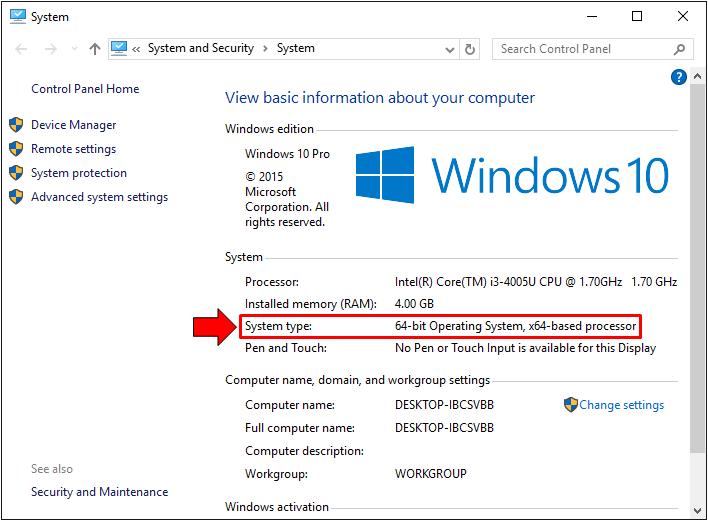This screenshot has width=708, height=521.
Task: Open Security and Maintenance link
Action: [99, 492]
